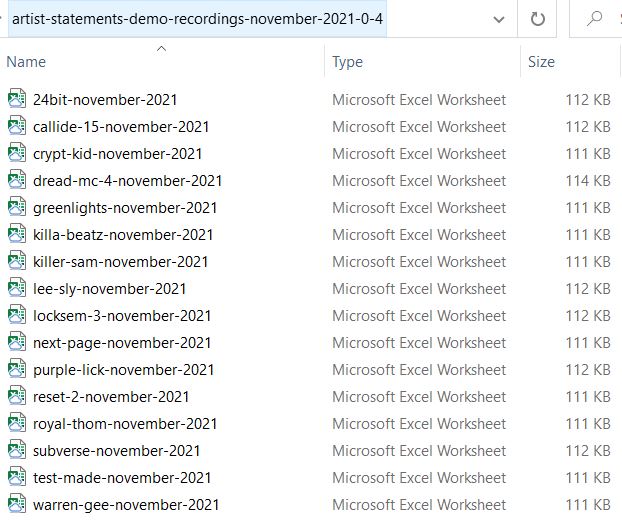622x526 pixels.
Task: Click the magnifier icon in the search box
Action: click(594, 18)
